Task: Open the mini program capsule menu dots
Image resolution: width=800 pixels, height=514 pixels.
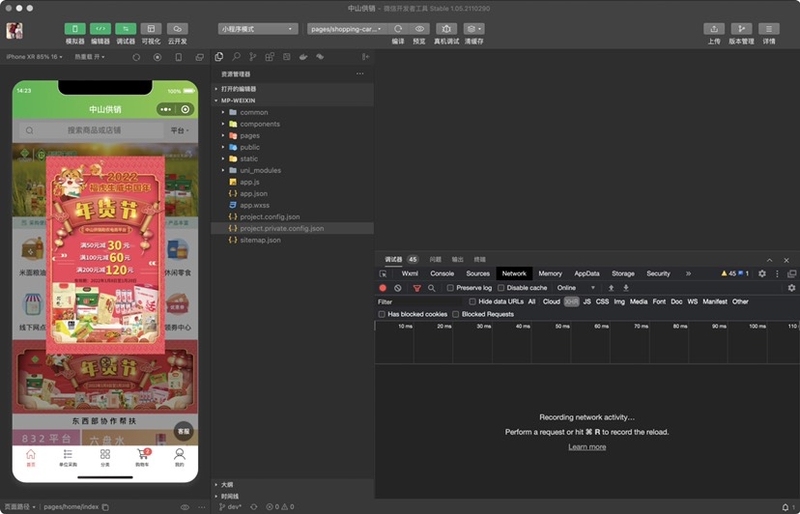Action: point(166,109)
